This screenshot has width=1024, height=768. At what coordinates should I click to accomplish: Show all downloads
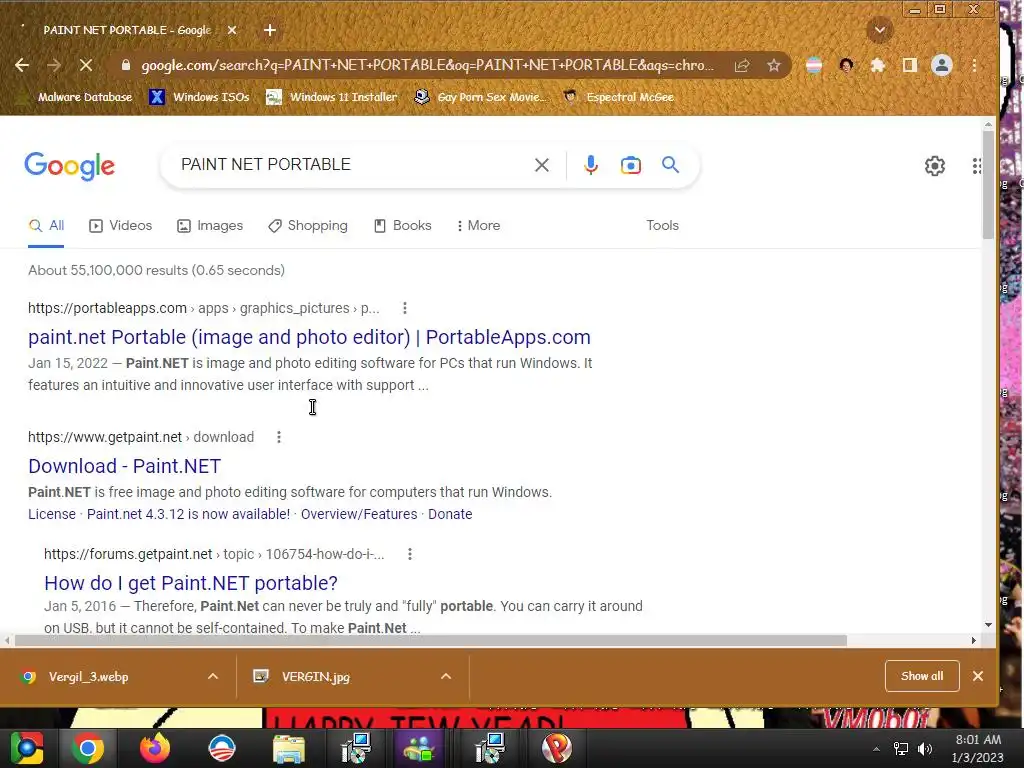(x=921, y=677)
